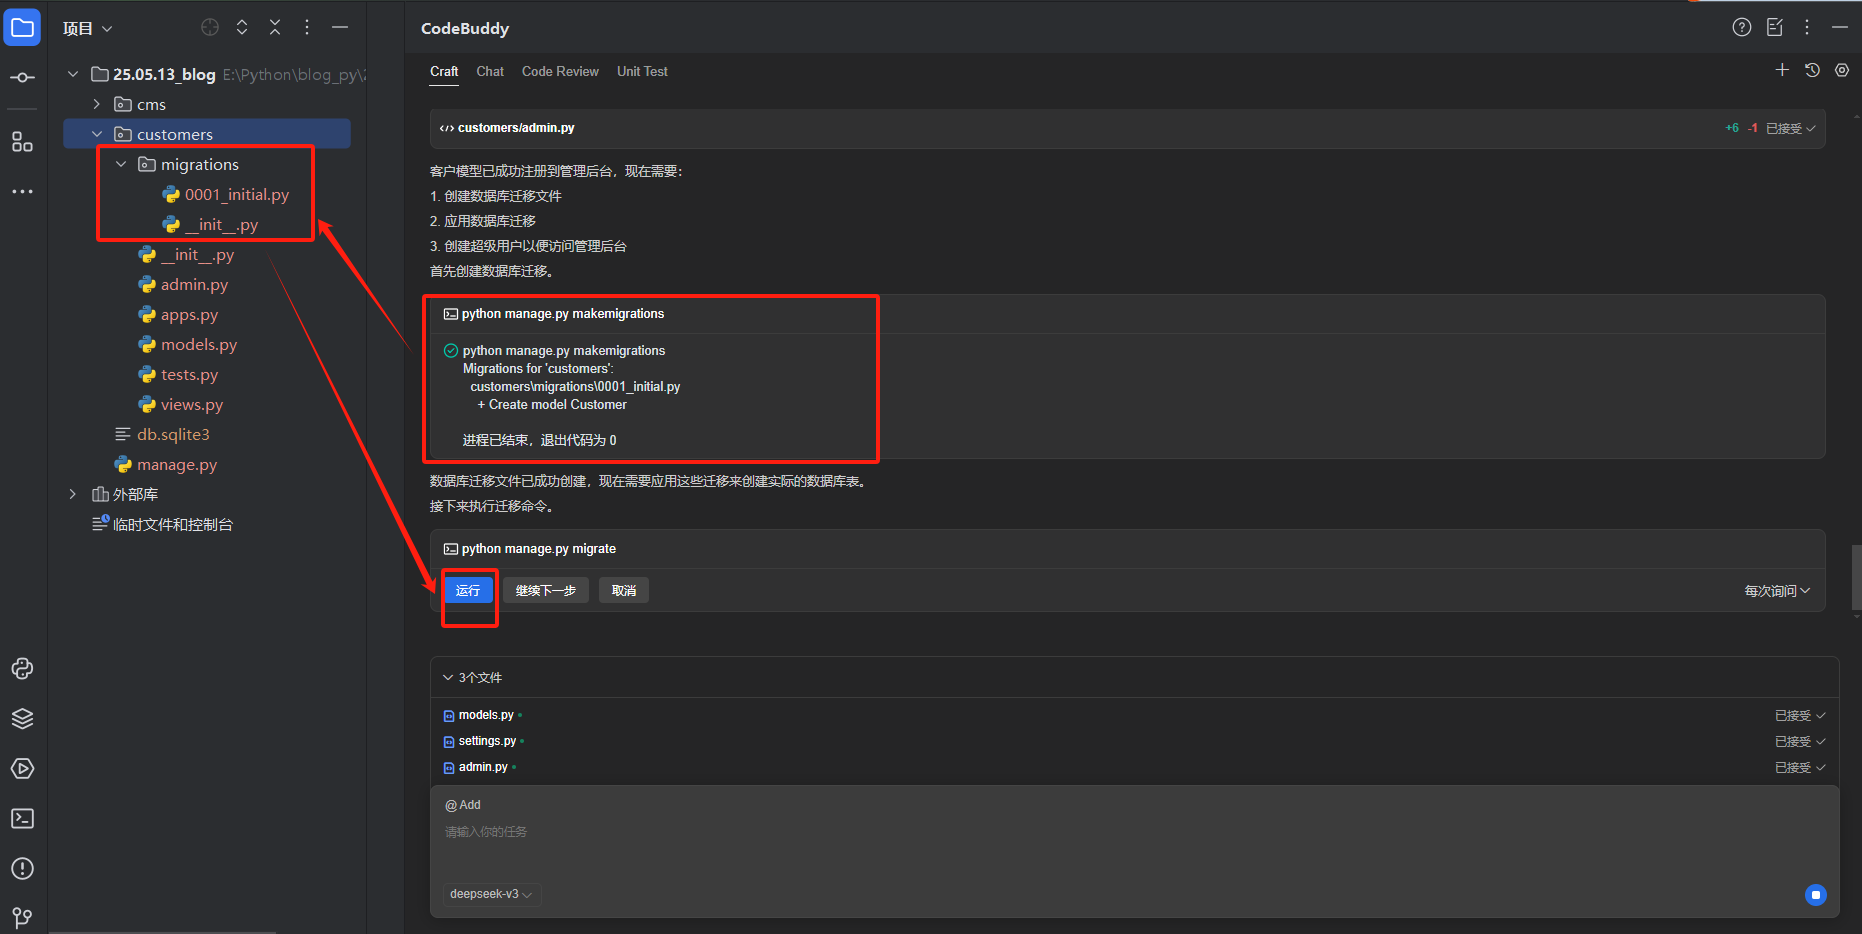
Task: Click Collapse All in project panel
Action: (x=275, y=28)
